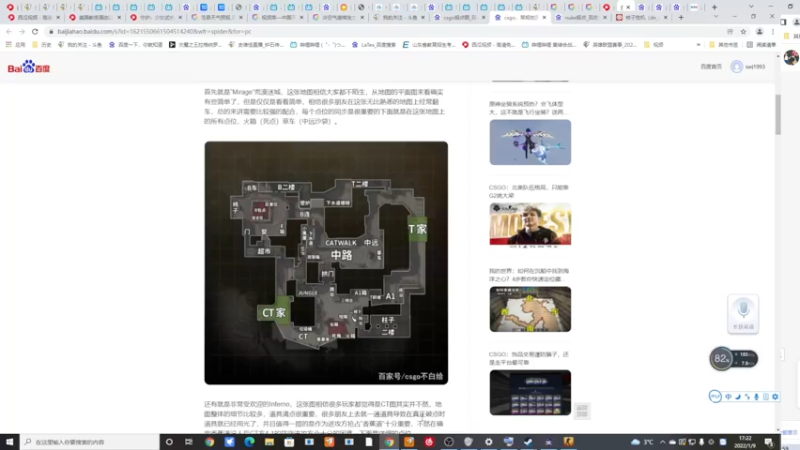800x450 pixels.
Task: Open the taskbar clock and date
Action: pyautogui.click(x=745, y=442)
